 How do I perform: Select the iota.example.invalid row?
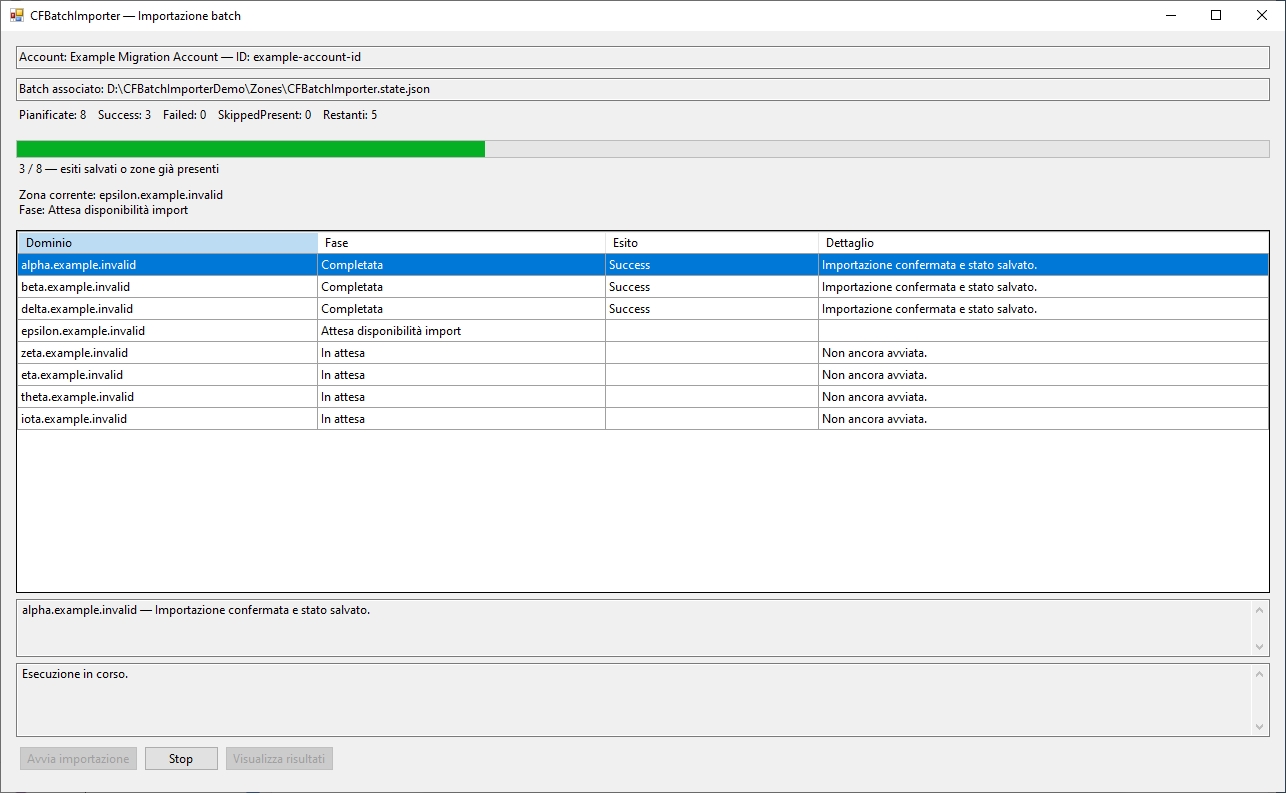[643, 419]
